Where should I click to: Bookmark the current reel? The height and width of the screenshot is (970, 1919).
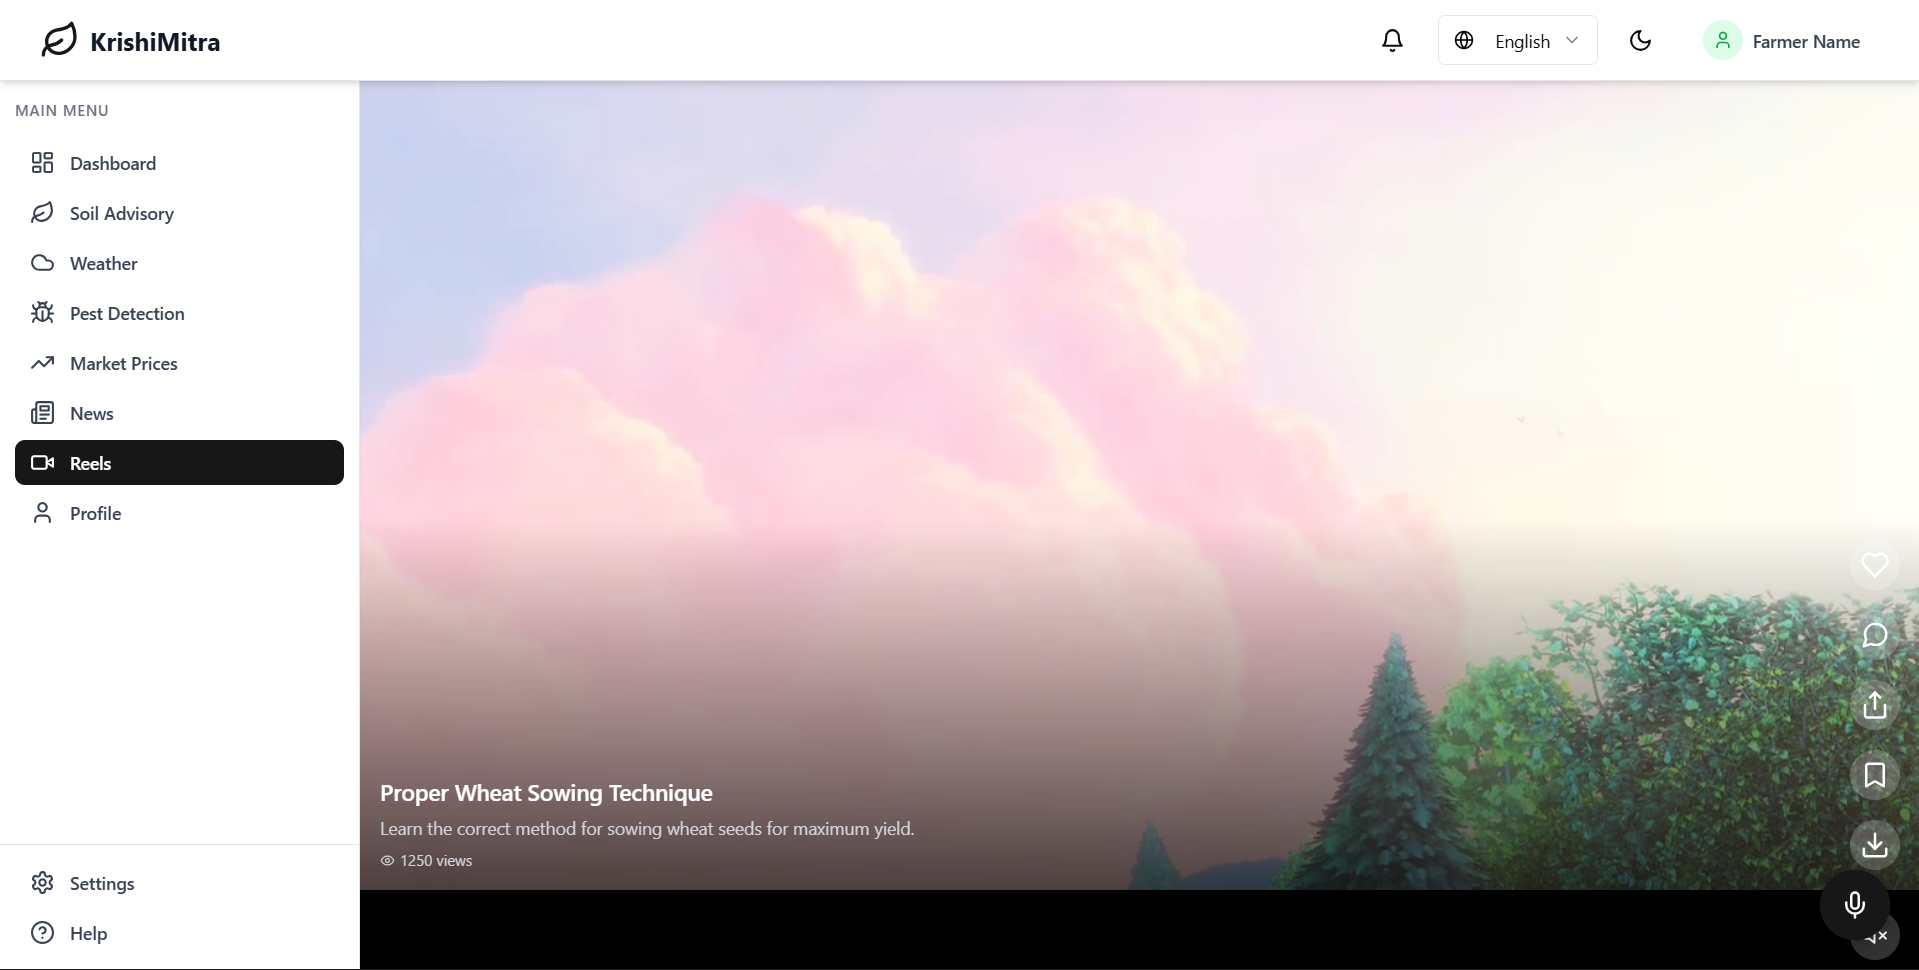pos(1874,775)
